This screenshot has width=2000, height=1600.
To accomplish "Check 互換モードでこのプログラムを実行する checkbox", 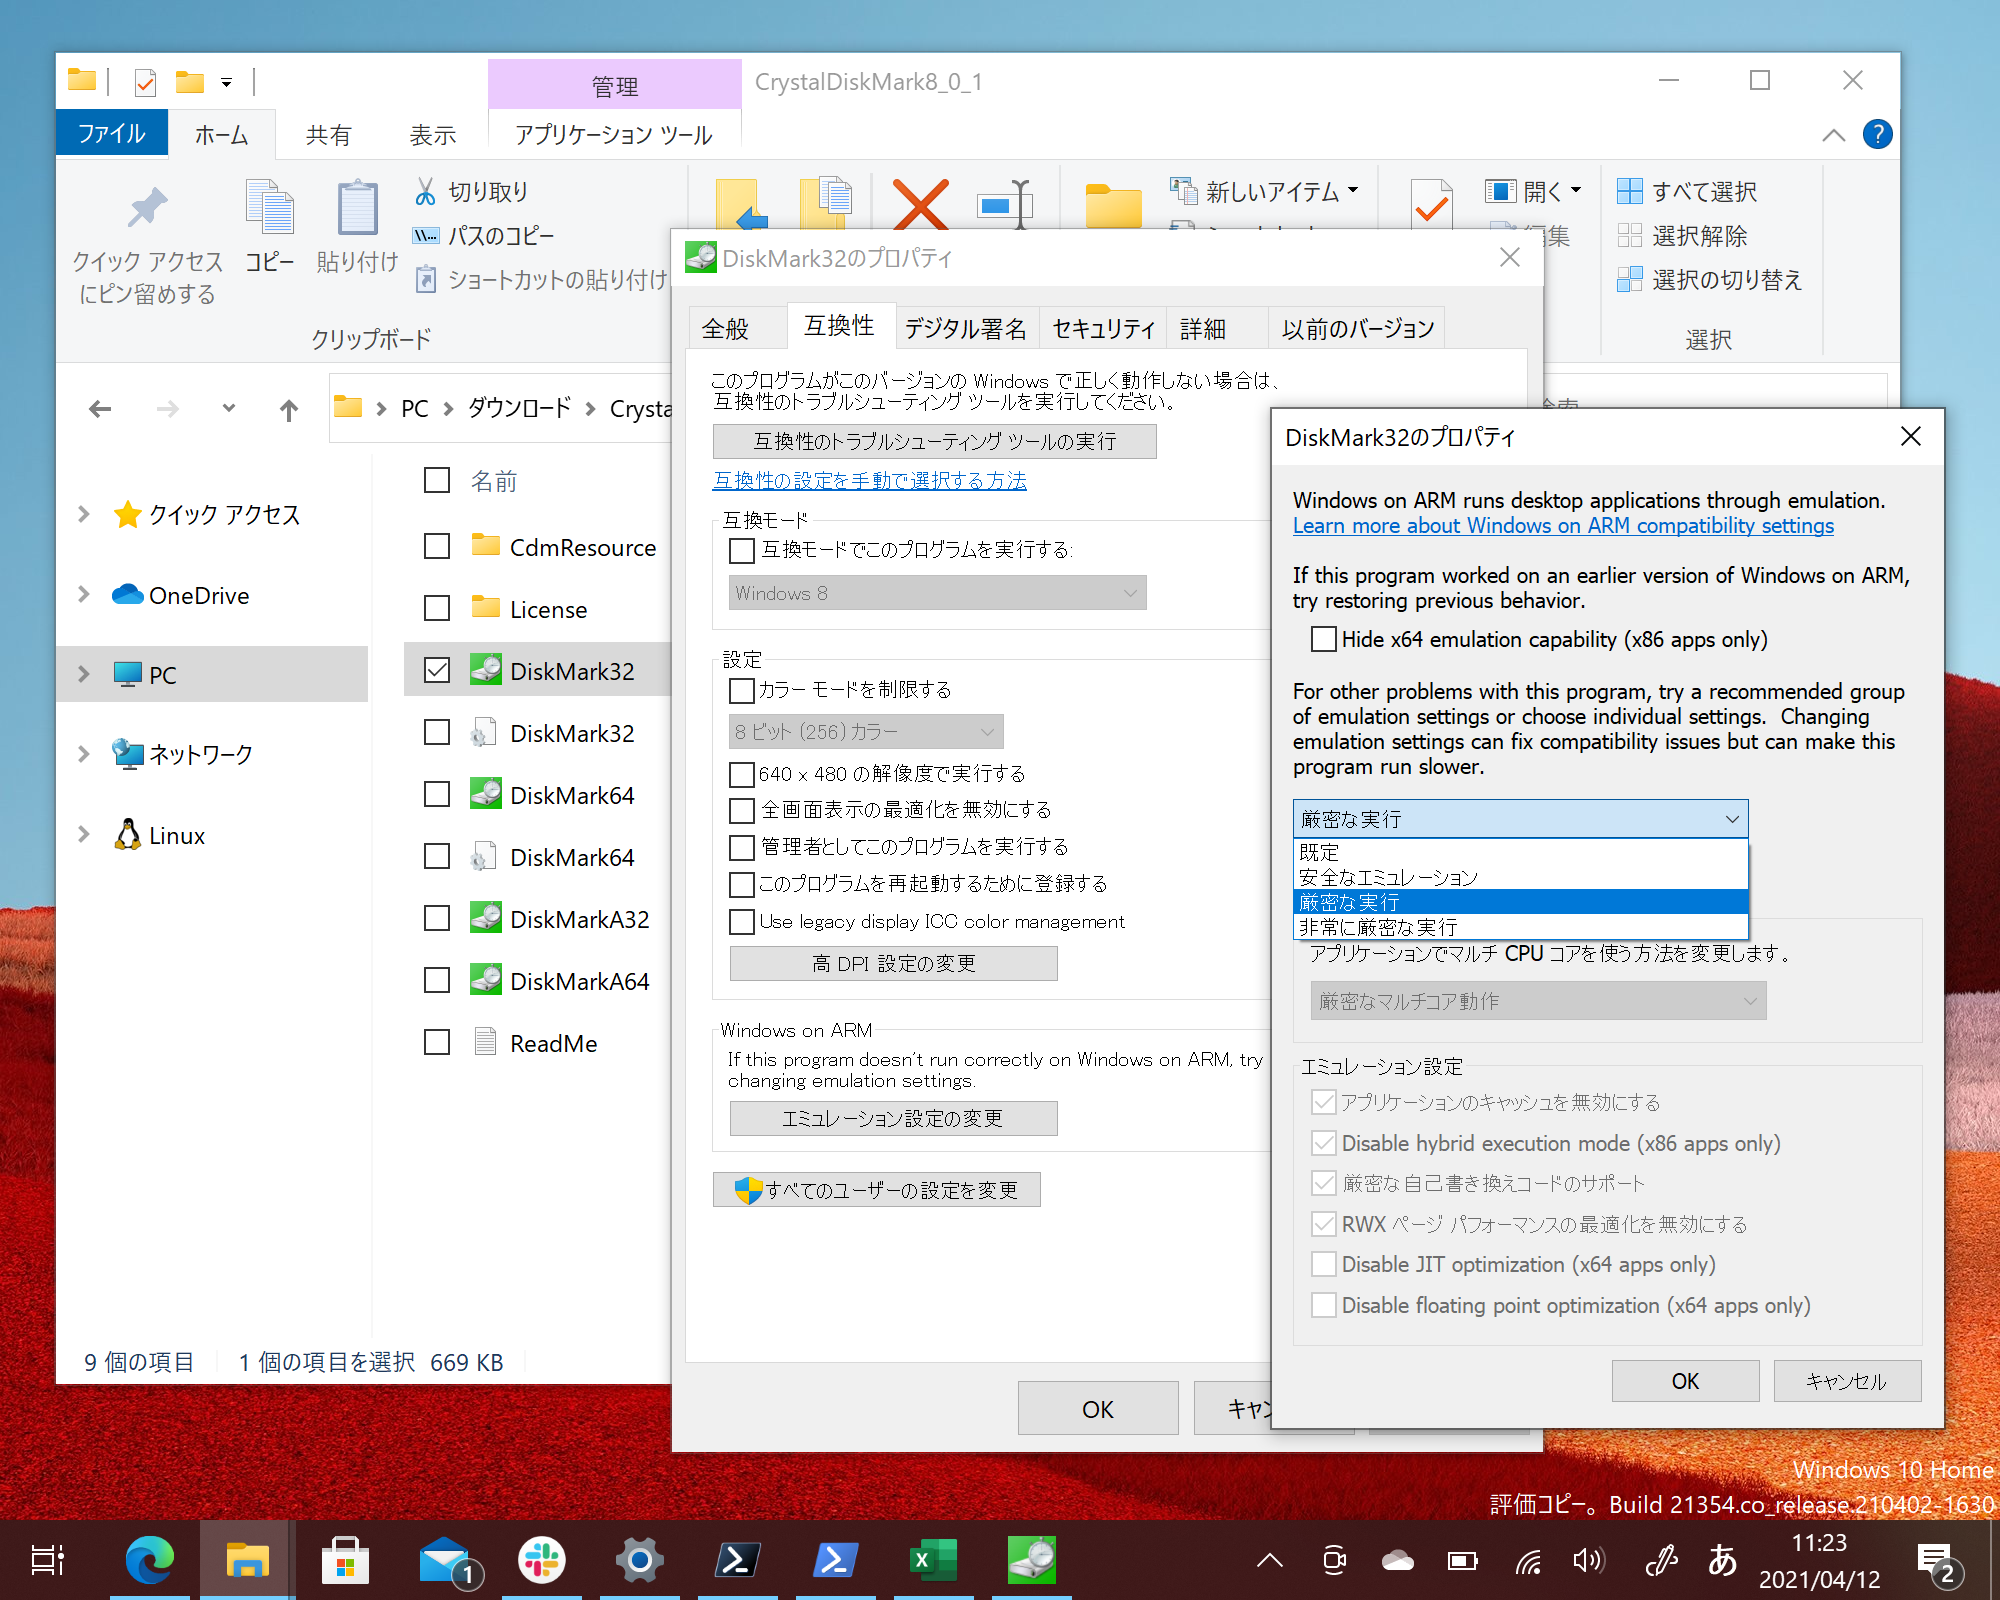I will [x=741, y=550].
